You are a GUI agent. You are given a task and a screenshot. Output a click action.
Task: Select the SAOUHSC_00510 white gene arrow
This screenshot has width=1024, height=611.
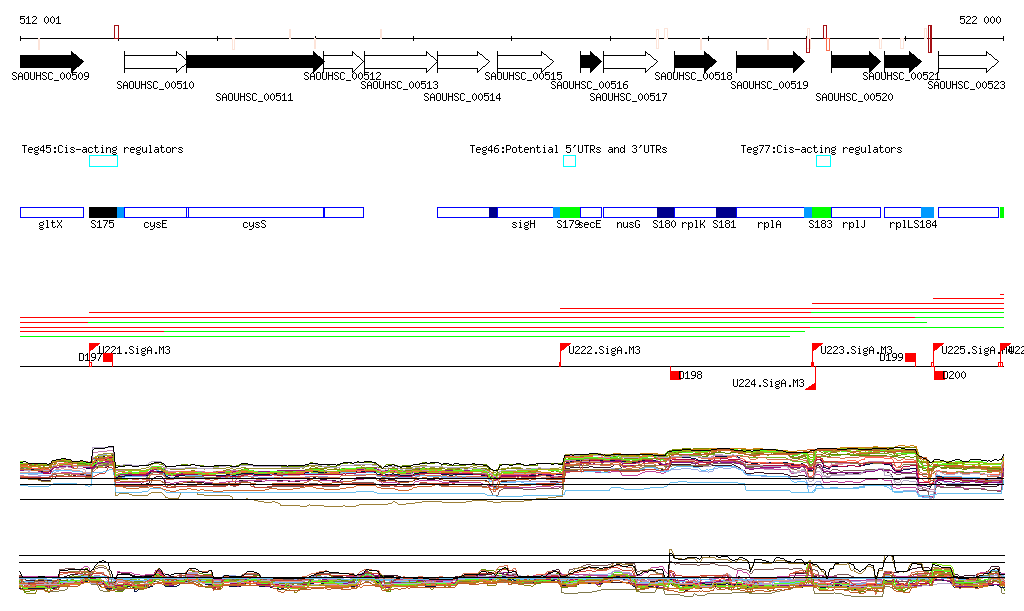click(154, 61)
